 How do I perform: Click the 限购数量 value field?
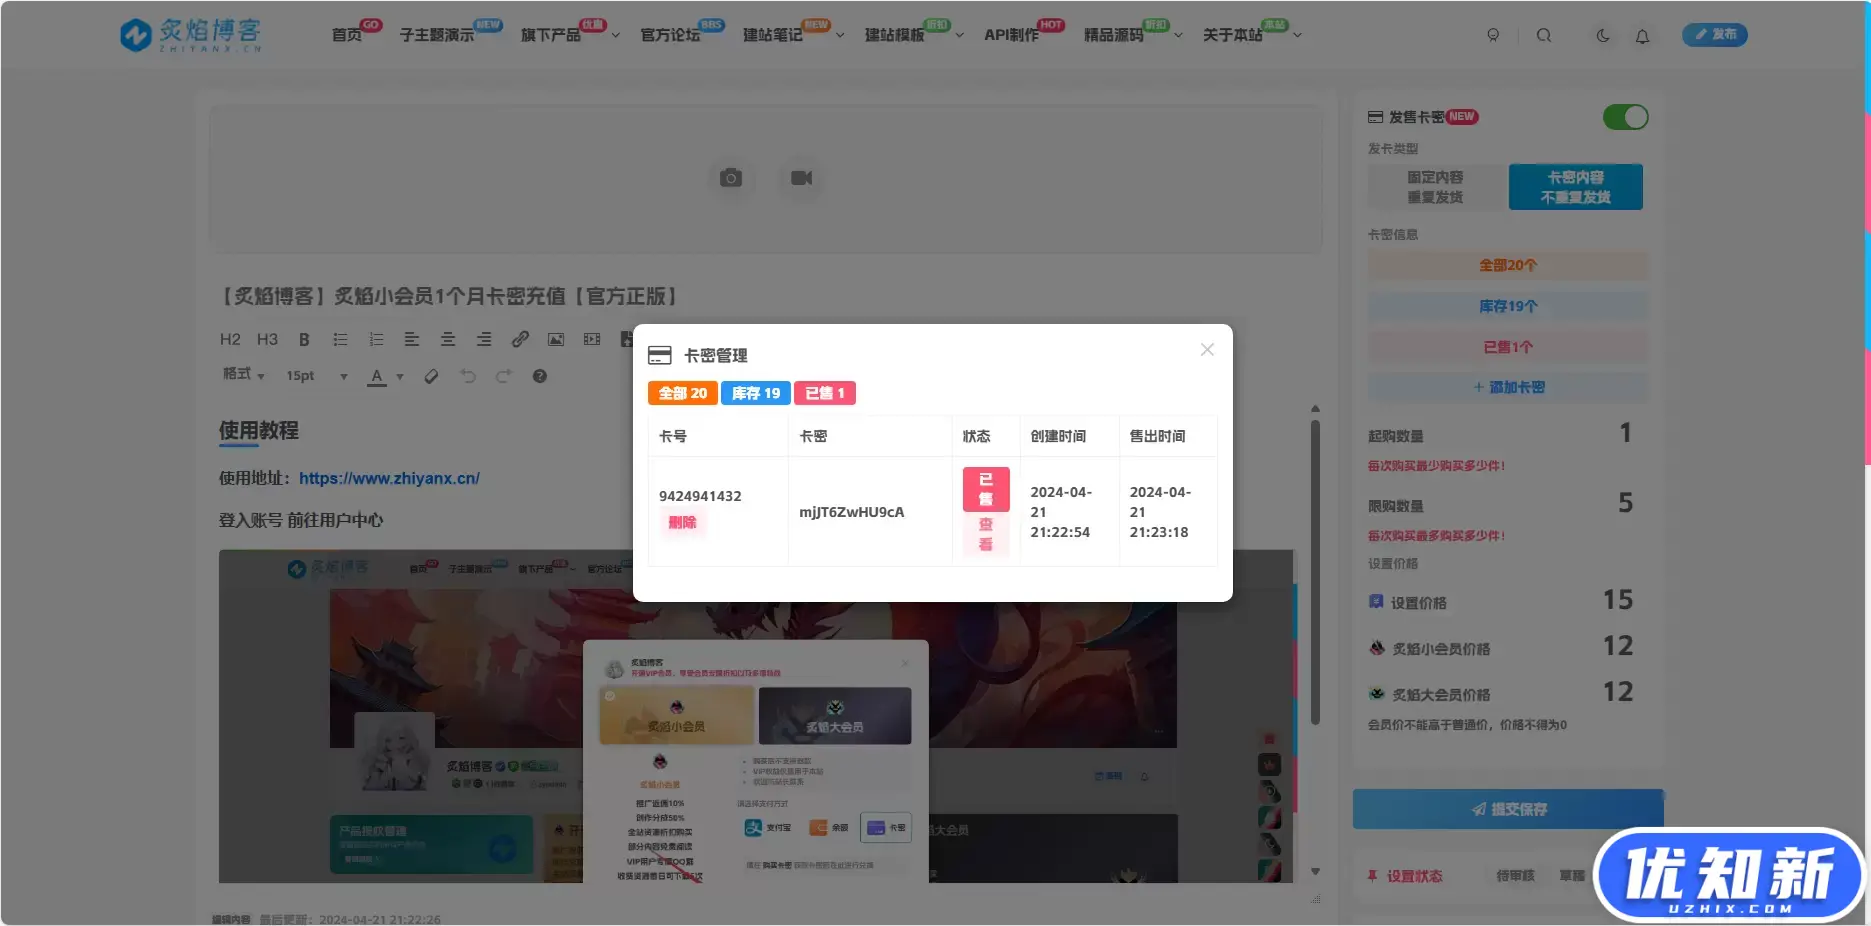click(x=1625, y=503)
